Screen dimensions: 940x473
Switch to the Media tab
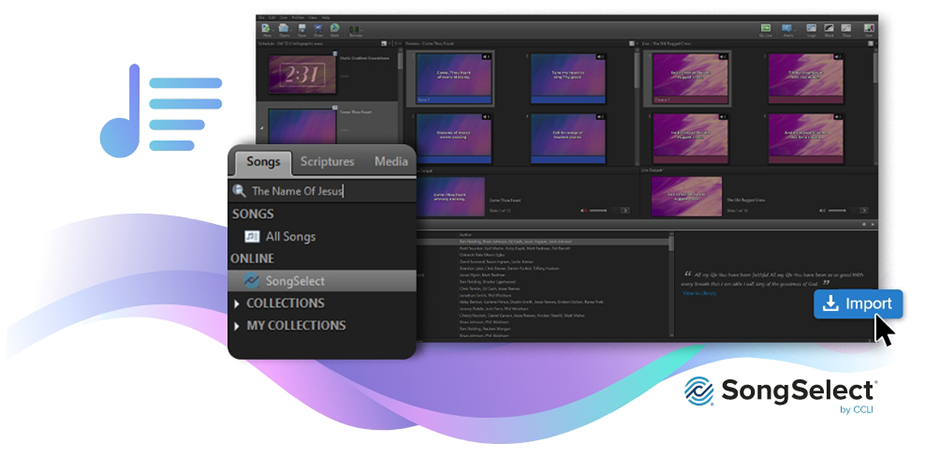(391, 162)
